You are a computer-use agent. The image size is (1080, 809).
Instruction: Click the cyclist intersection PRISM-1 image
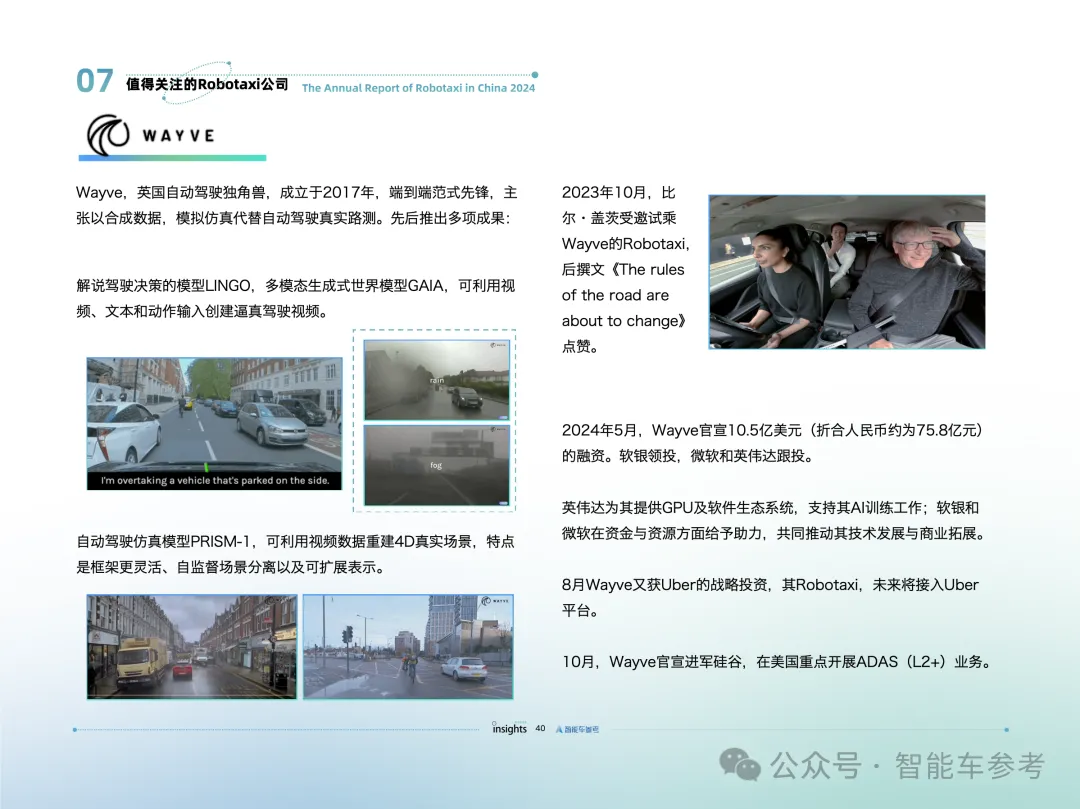point(407,645)
